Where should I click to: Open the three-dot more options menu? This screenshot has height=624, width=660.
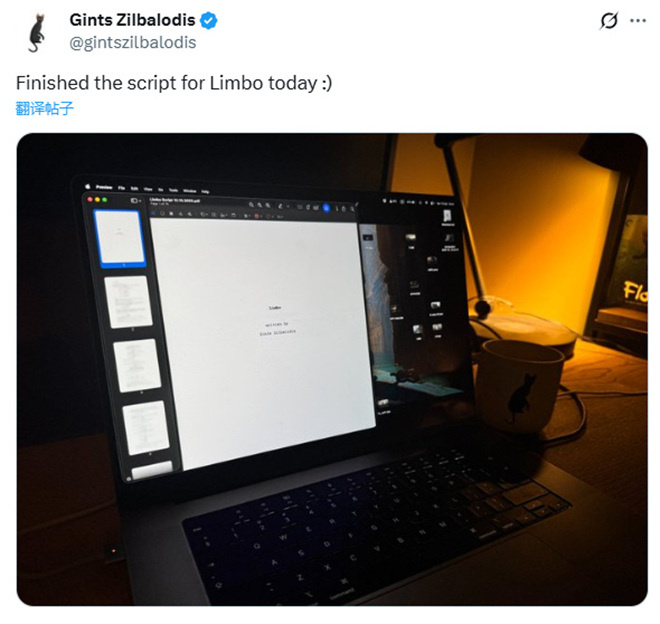pos(638,20)
